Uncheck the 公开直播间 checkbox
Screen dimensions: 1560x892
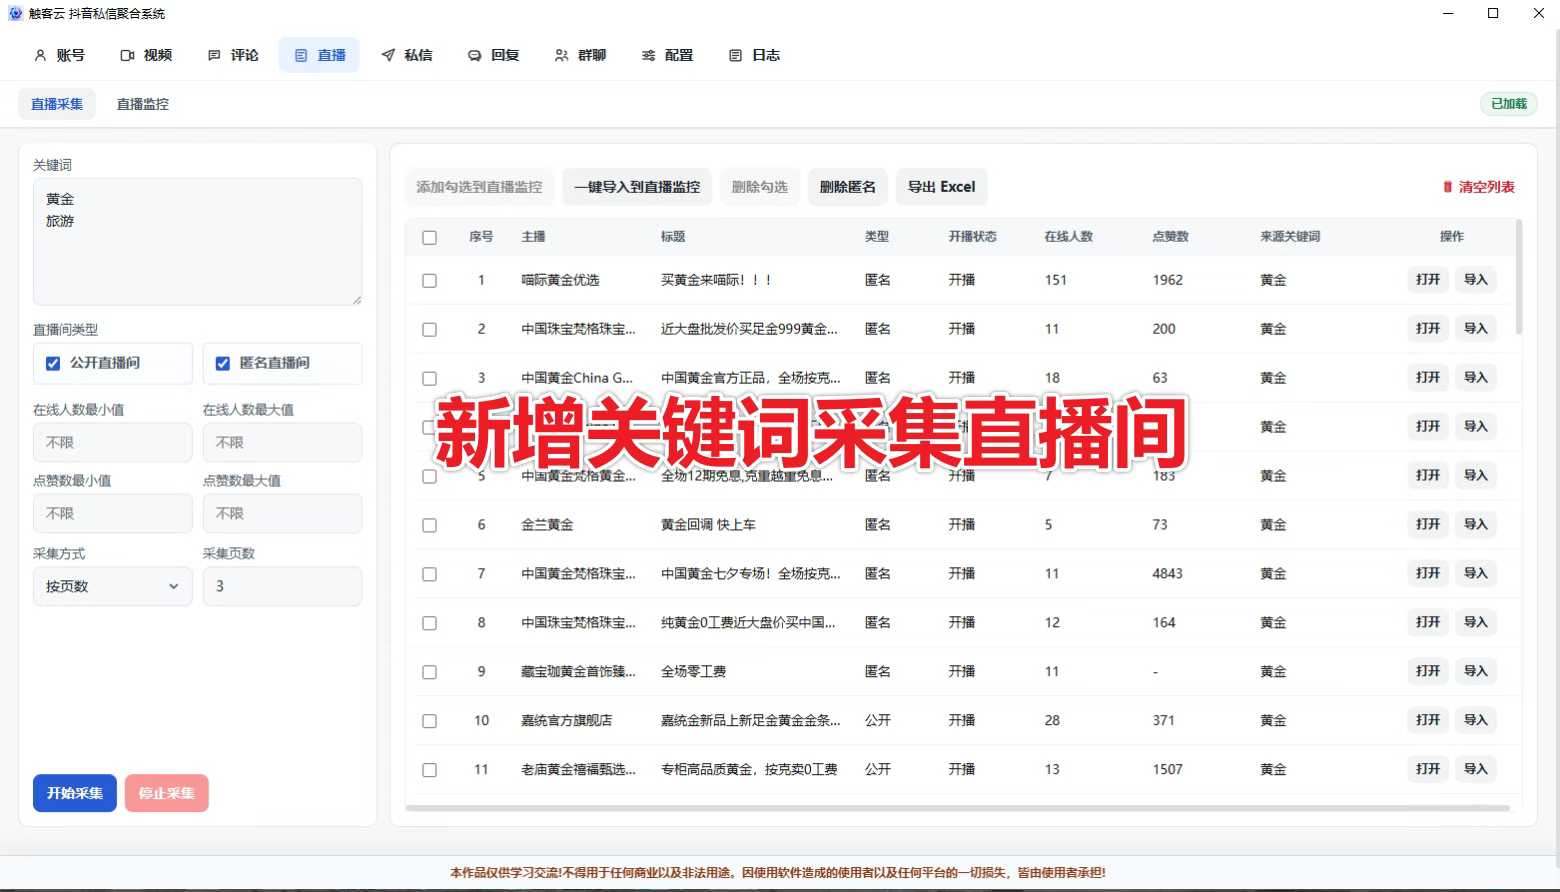[53, 363]
